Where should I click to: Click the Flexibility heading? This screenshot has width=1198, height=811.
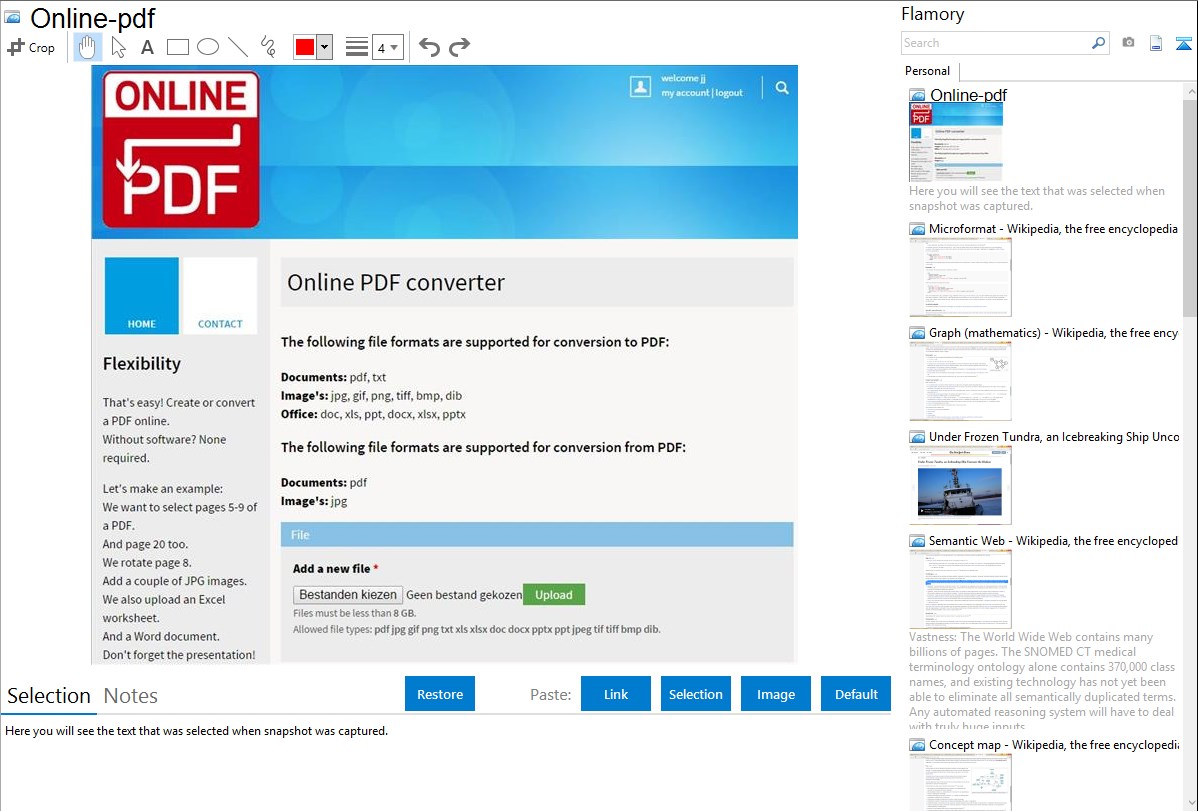(142, 364)
